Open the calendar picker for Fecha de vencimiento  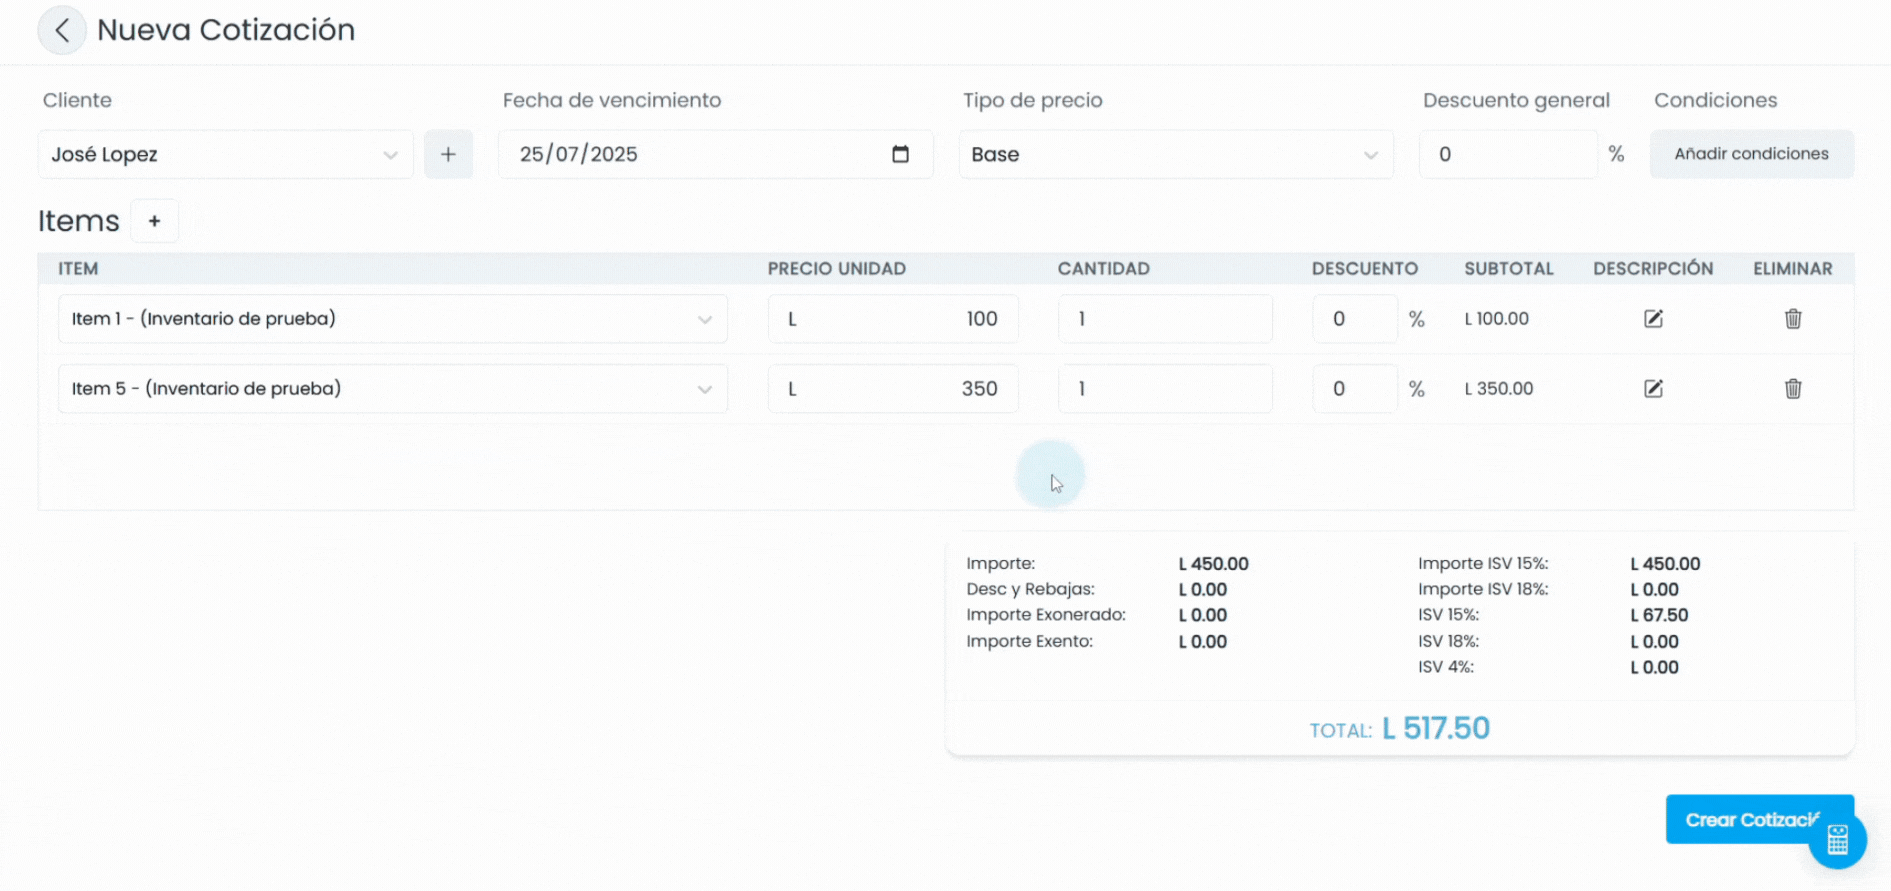tap(900, 154)
